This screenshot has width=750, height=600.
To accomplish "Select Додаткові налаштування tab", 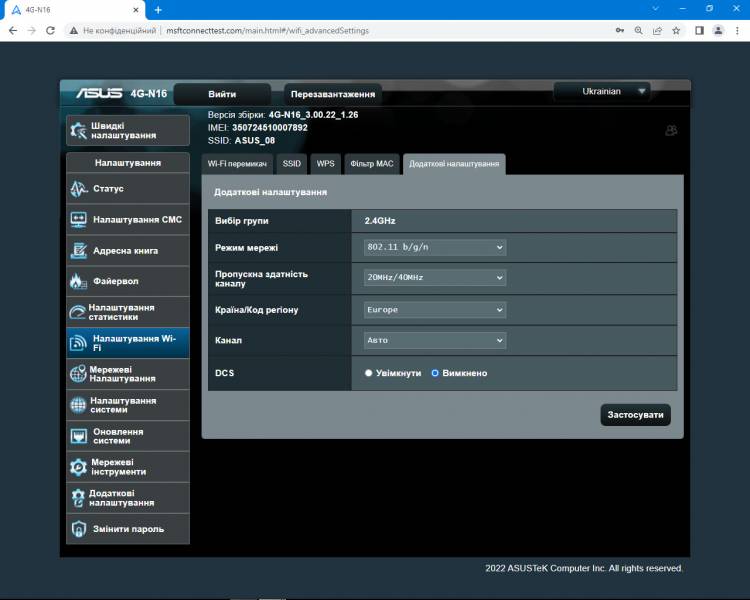I will (x=454, y=164).
